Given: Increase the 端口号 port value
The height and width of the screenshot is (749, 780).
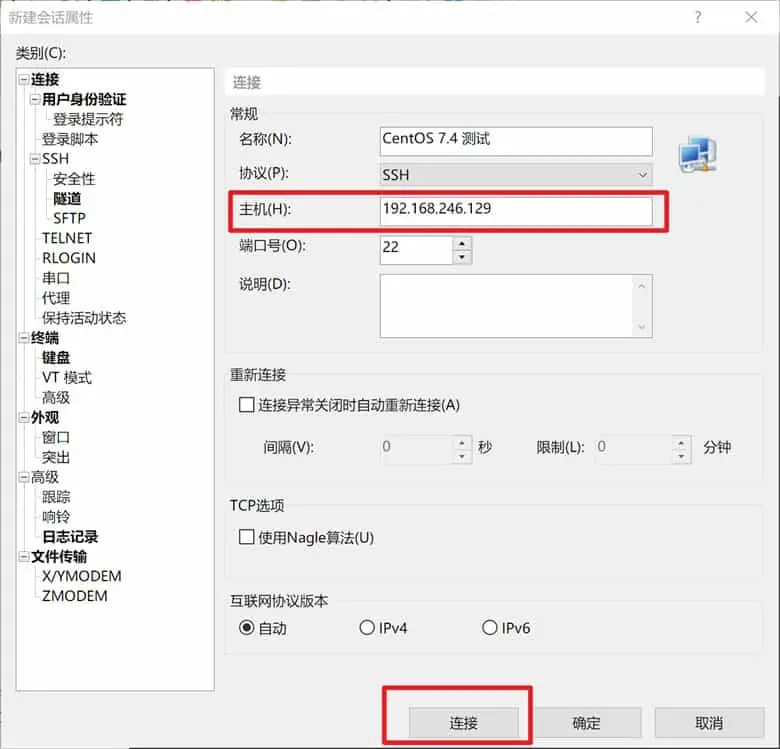Looking at the screenshot, I should pos(461,242).
